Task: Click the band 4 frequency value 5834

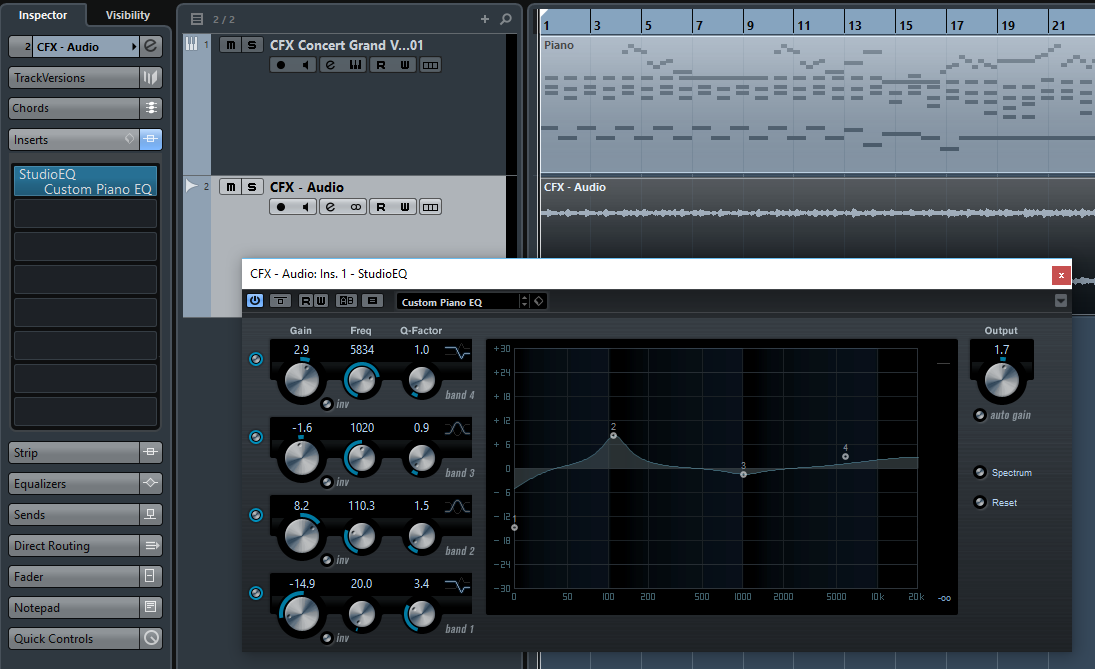Action: pyautogui.click(x=362, y=350)
